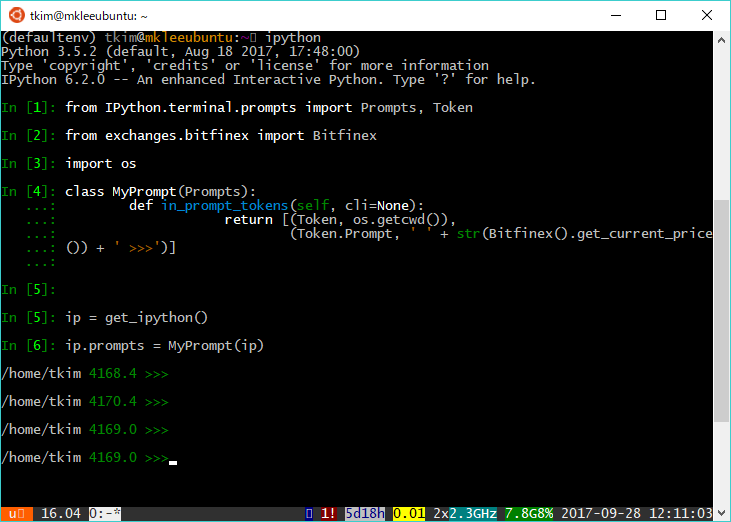Click the '0:-*' tmux window entry
Image resolution: width=731 pixels, height=522 pixels.
(105, 514)
